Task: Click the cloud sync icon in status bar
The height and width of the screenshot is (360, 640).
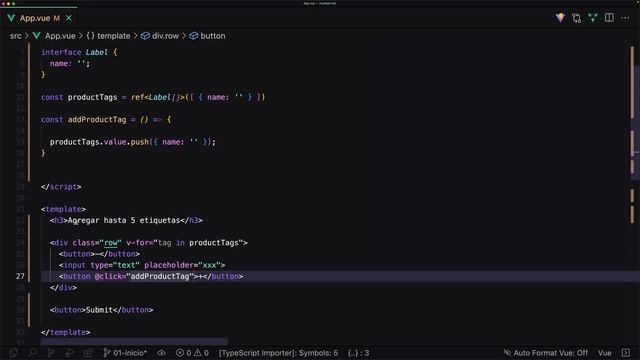Action: (x=162, y=353)
